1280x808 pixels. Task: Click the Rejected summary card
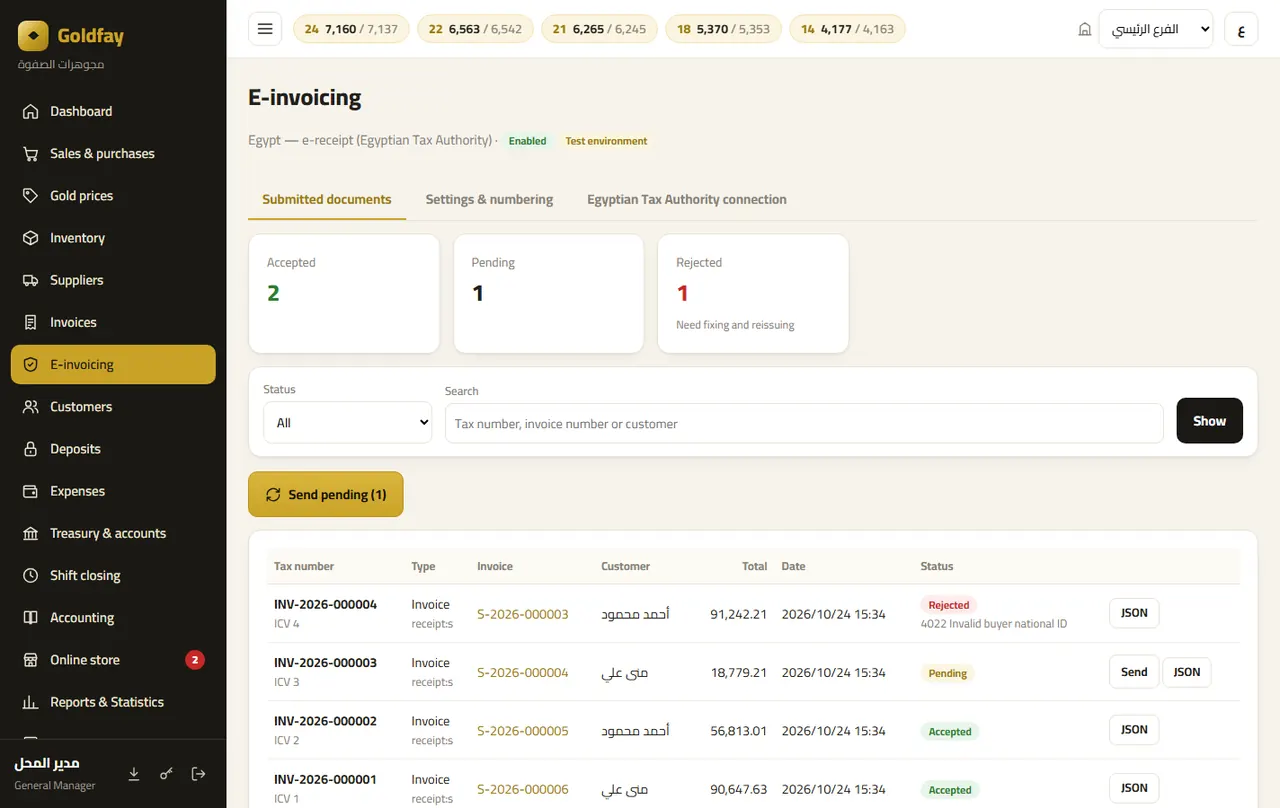pos(753,294)
